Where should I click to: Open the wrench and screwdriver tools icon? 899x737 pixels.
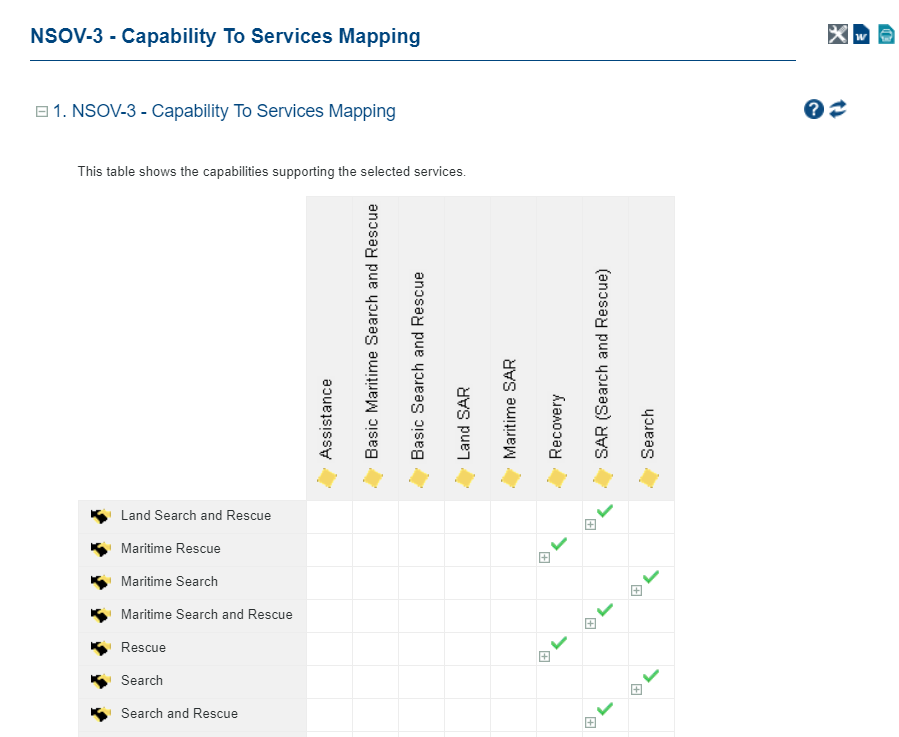pos(838,34)
